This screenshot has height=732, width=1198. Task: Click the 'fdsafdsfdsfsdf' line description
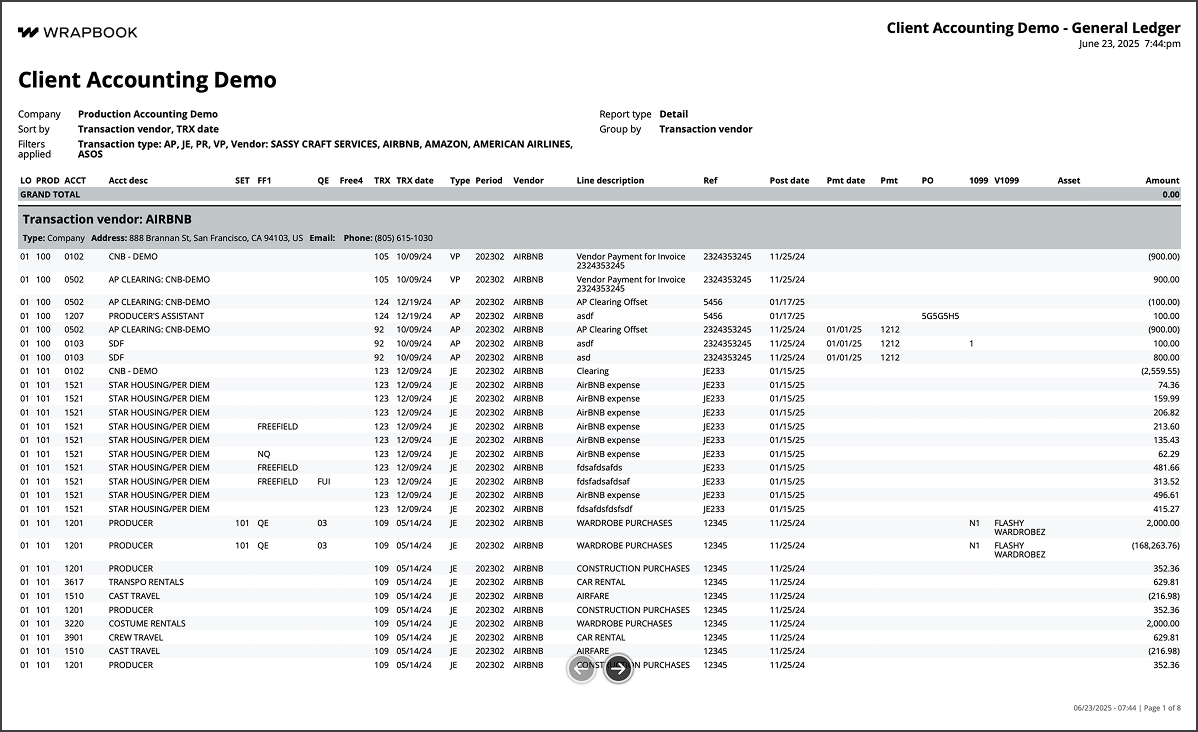point(604,509)
